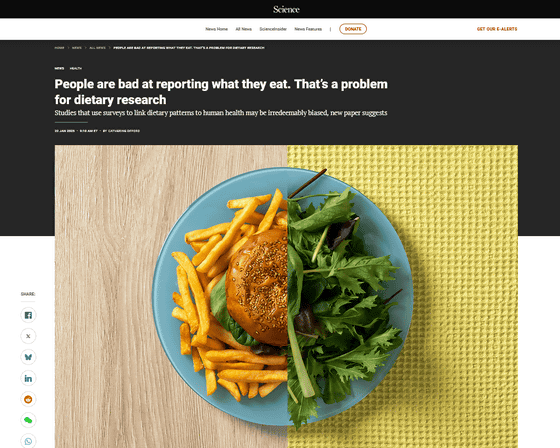Select the News tag above the headline
The image size is (560, 448).
tap(59, 68)
